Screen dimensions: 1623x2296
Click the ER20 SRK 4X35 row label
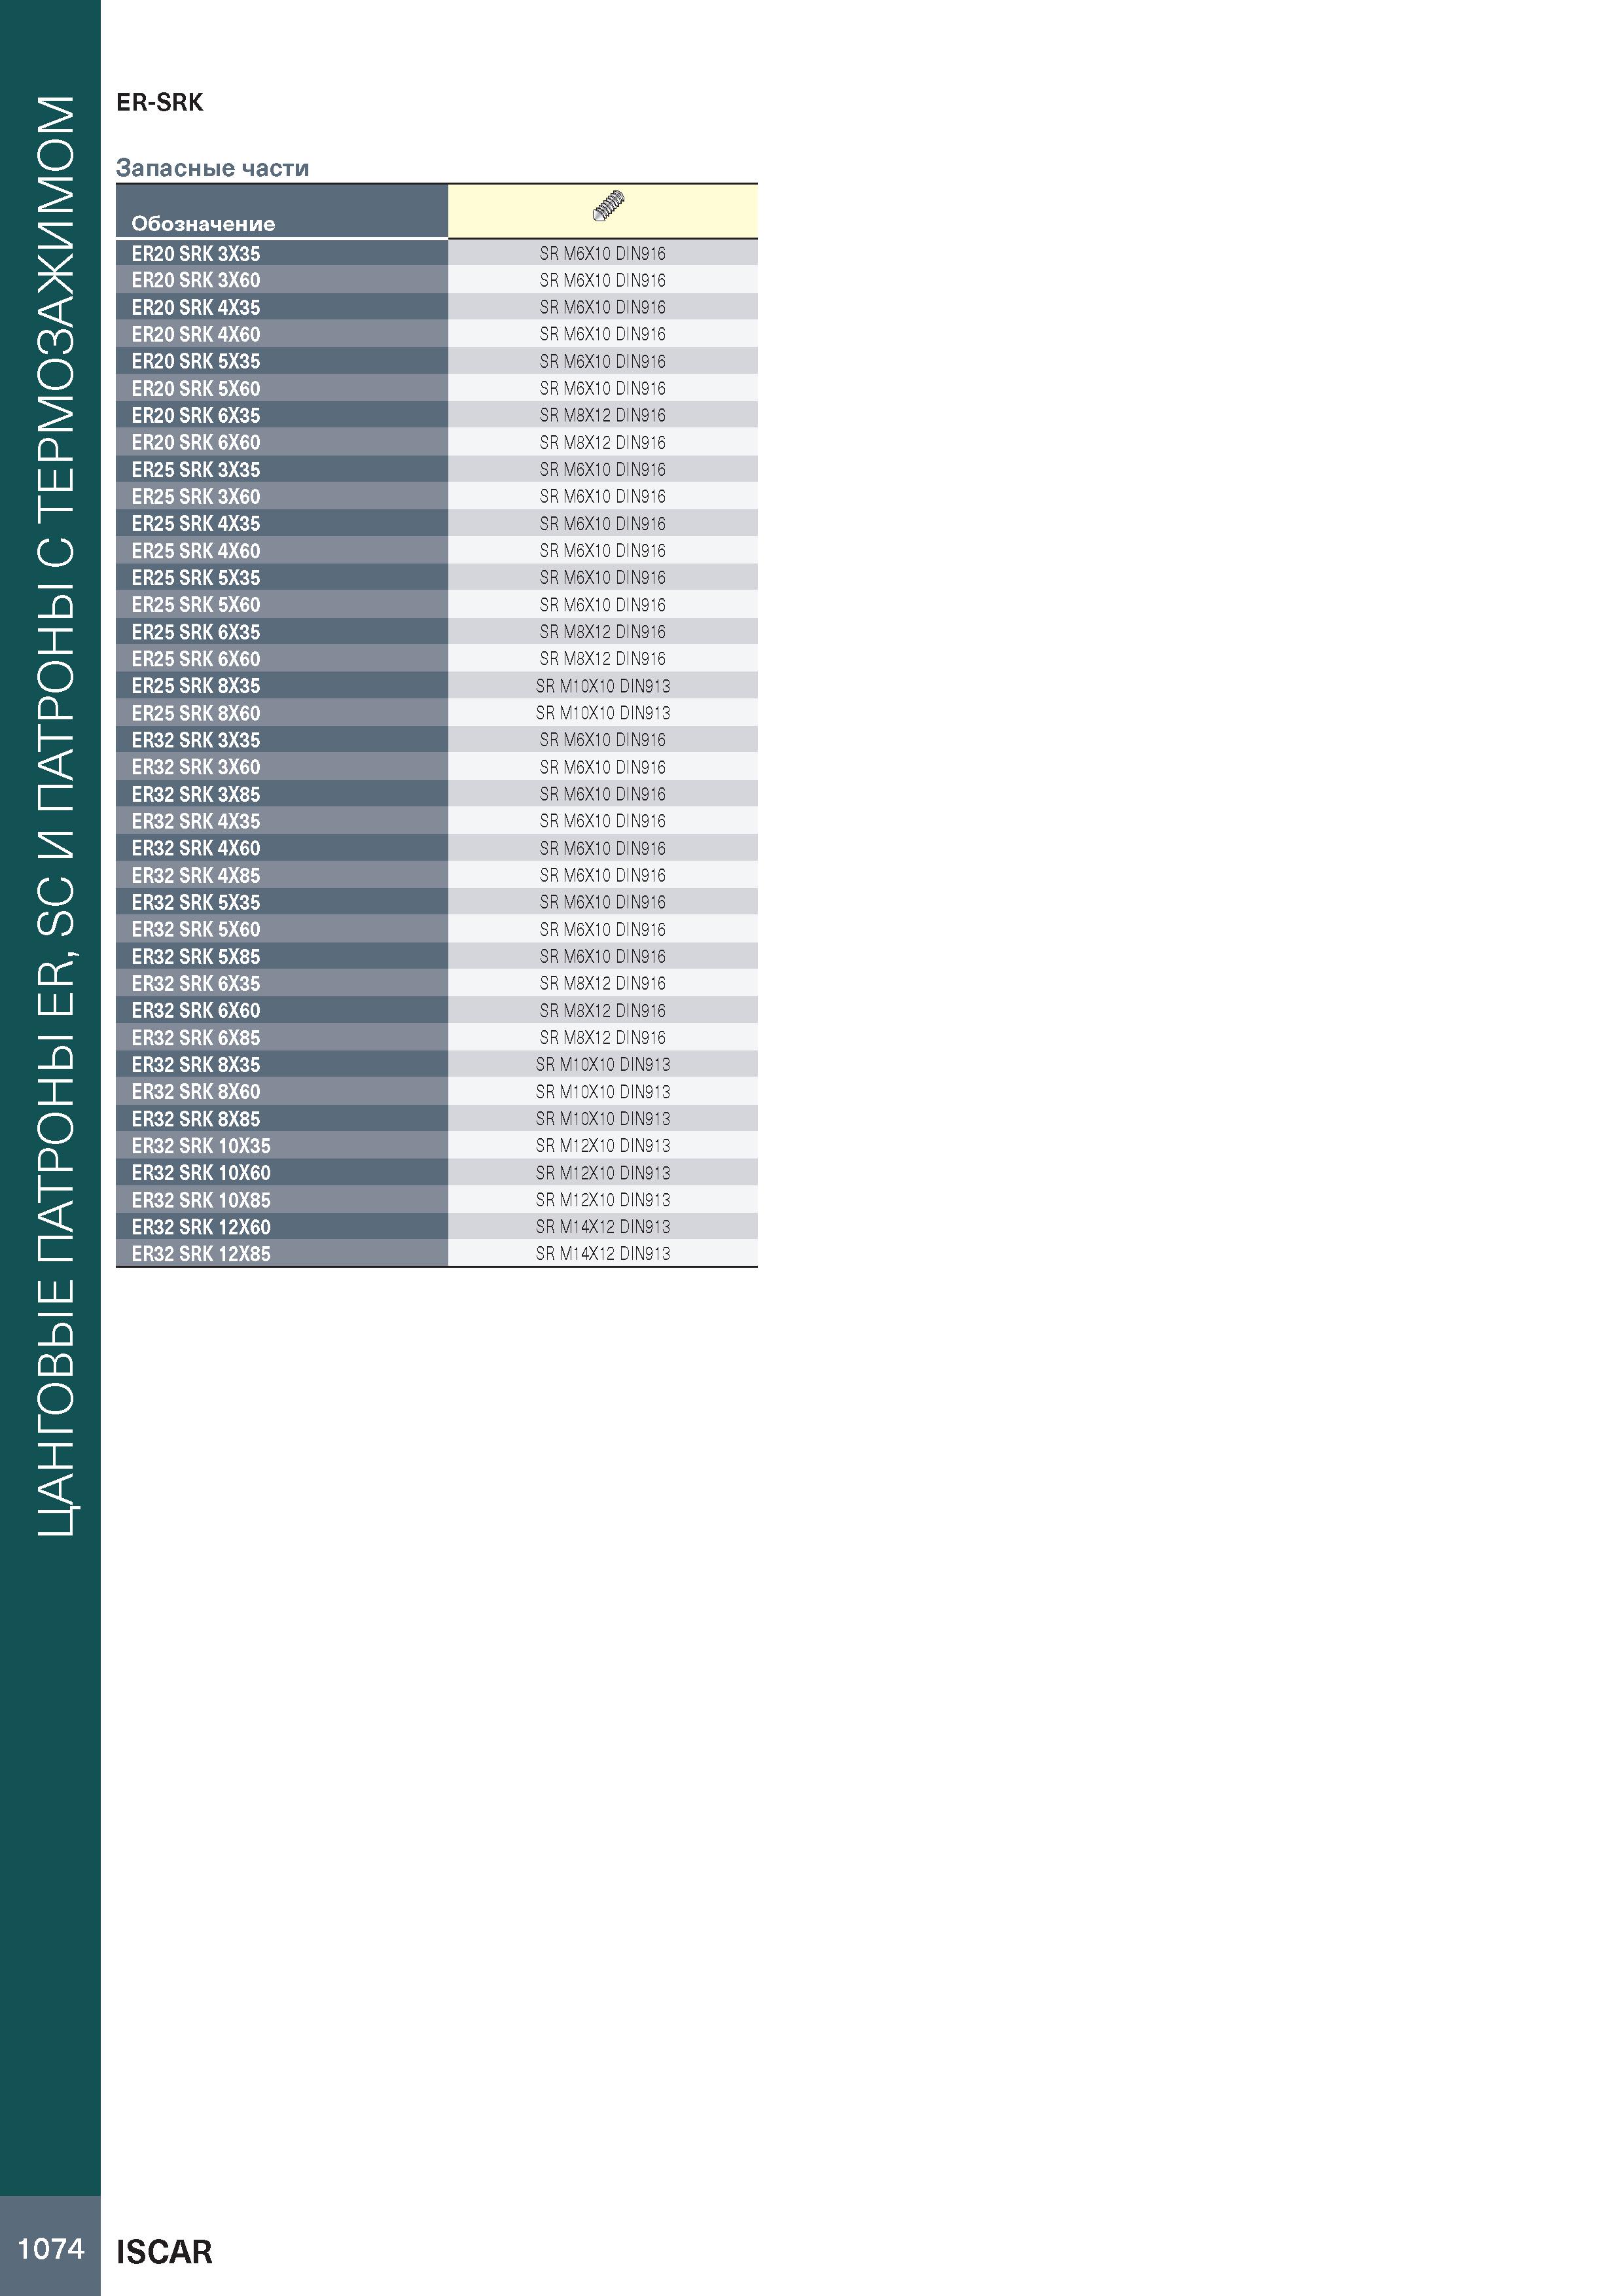click(x=196, y=308)
